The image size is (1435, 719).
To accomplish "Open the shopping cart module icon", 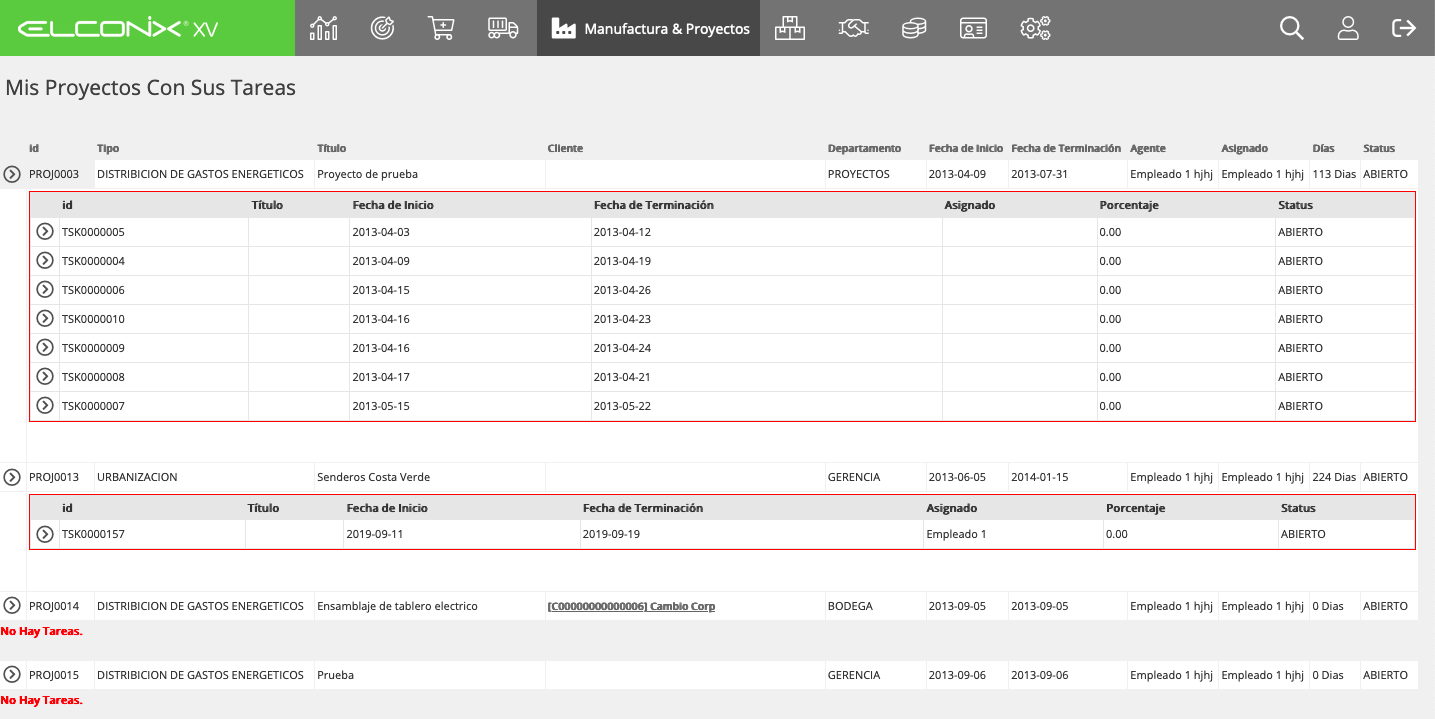I will click(441, 28).
